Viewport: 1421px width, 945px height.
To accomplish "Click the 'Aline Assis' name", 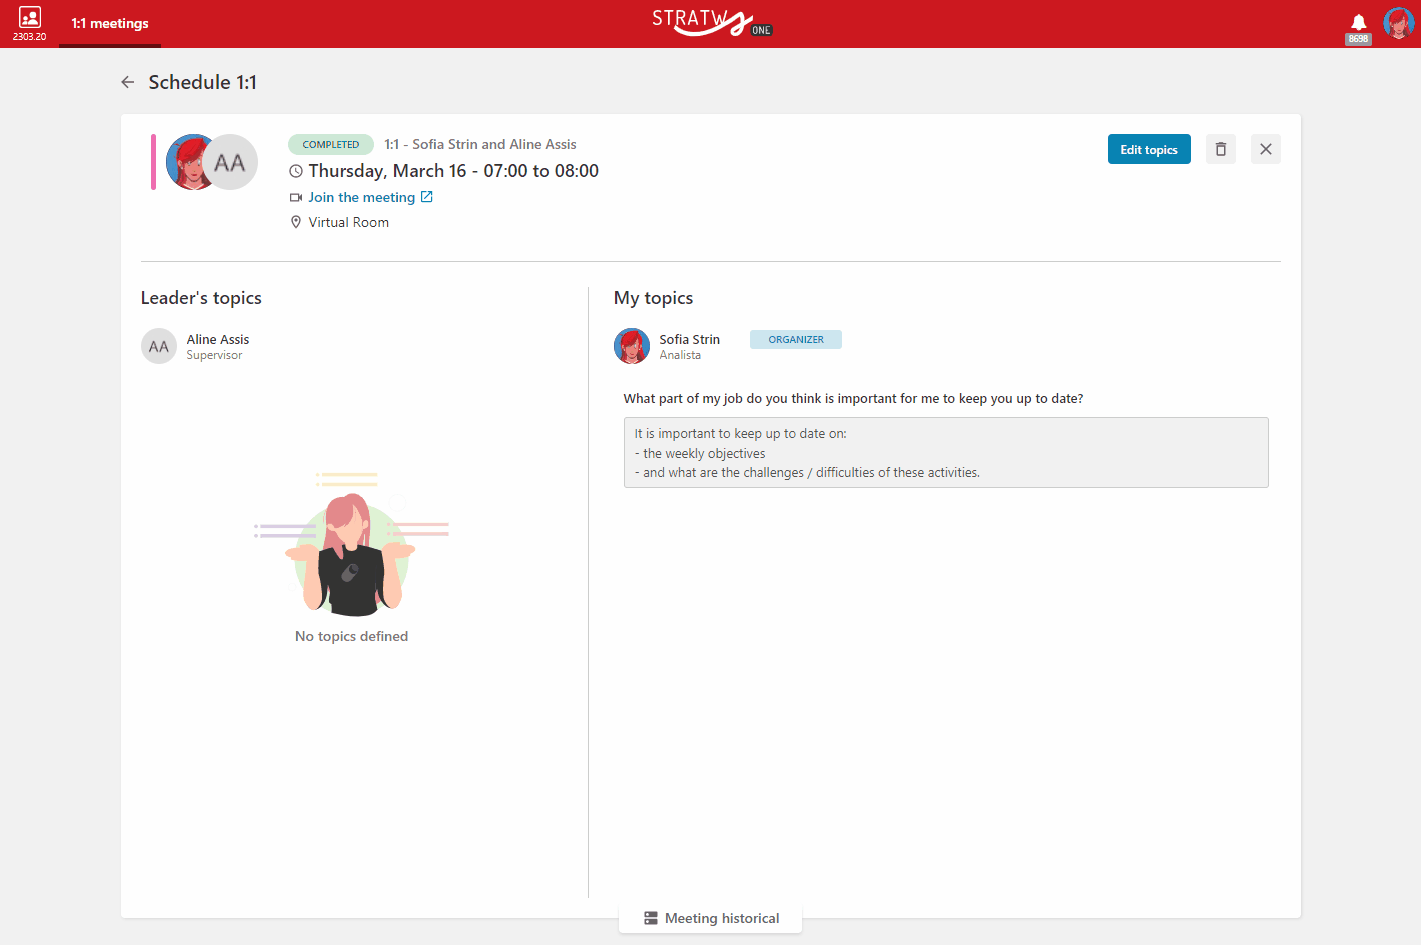I will [x=218, y=339].
